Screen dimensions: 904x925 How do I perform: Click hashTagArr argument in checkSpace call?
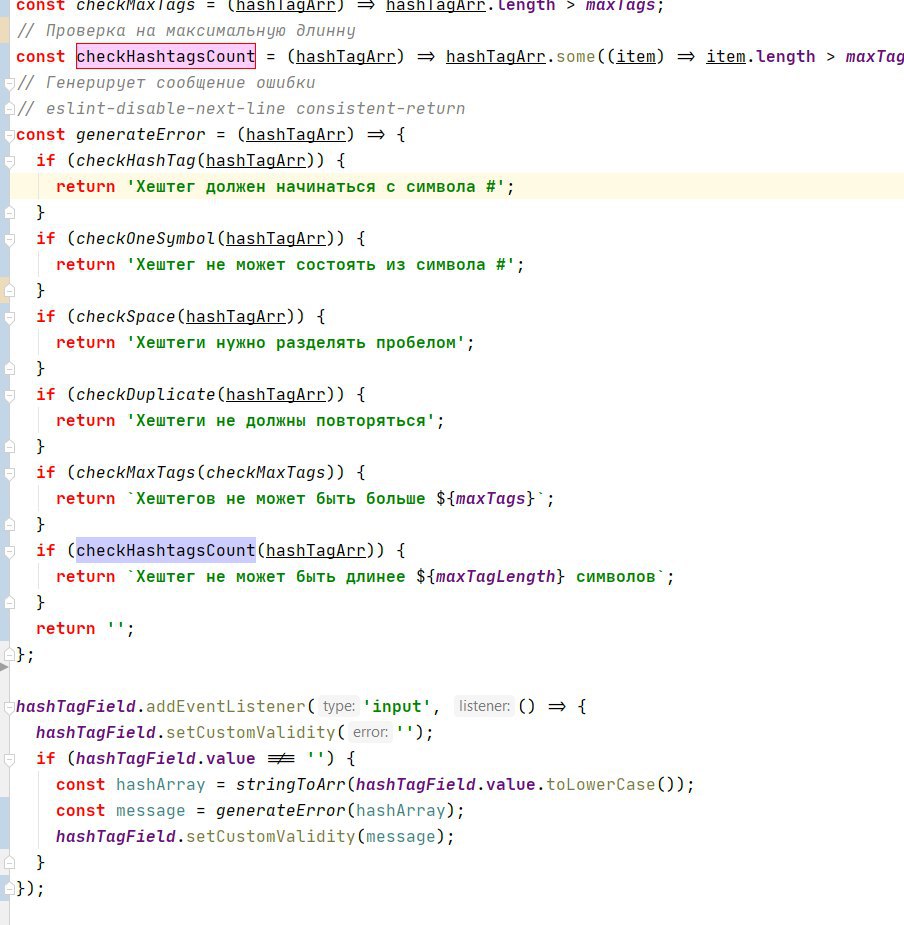236,317
